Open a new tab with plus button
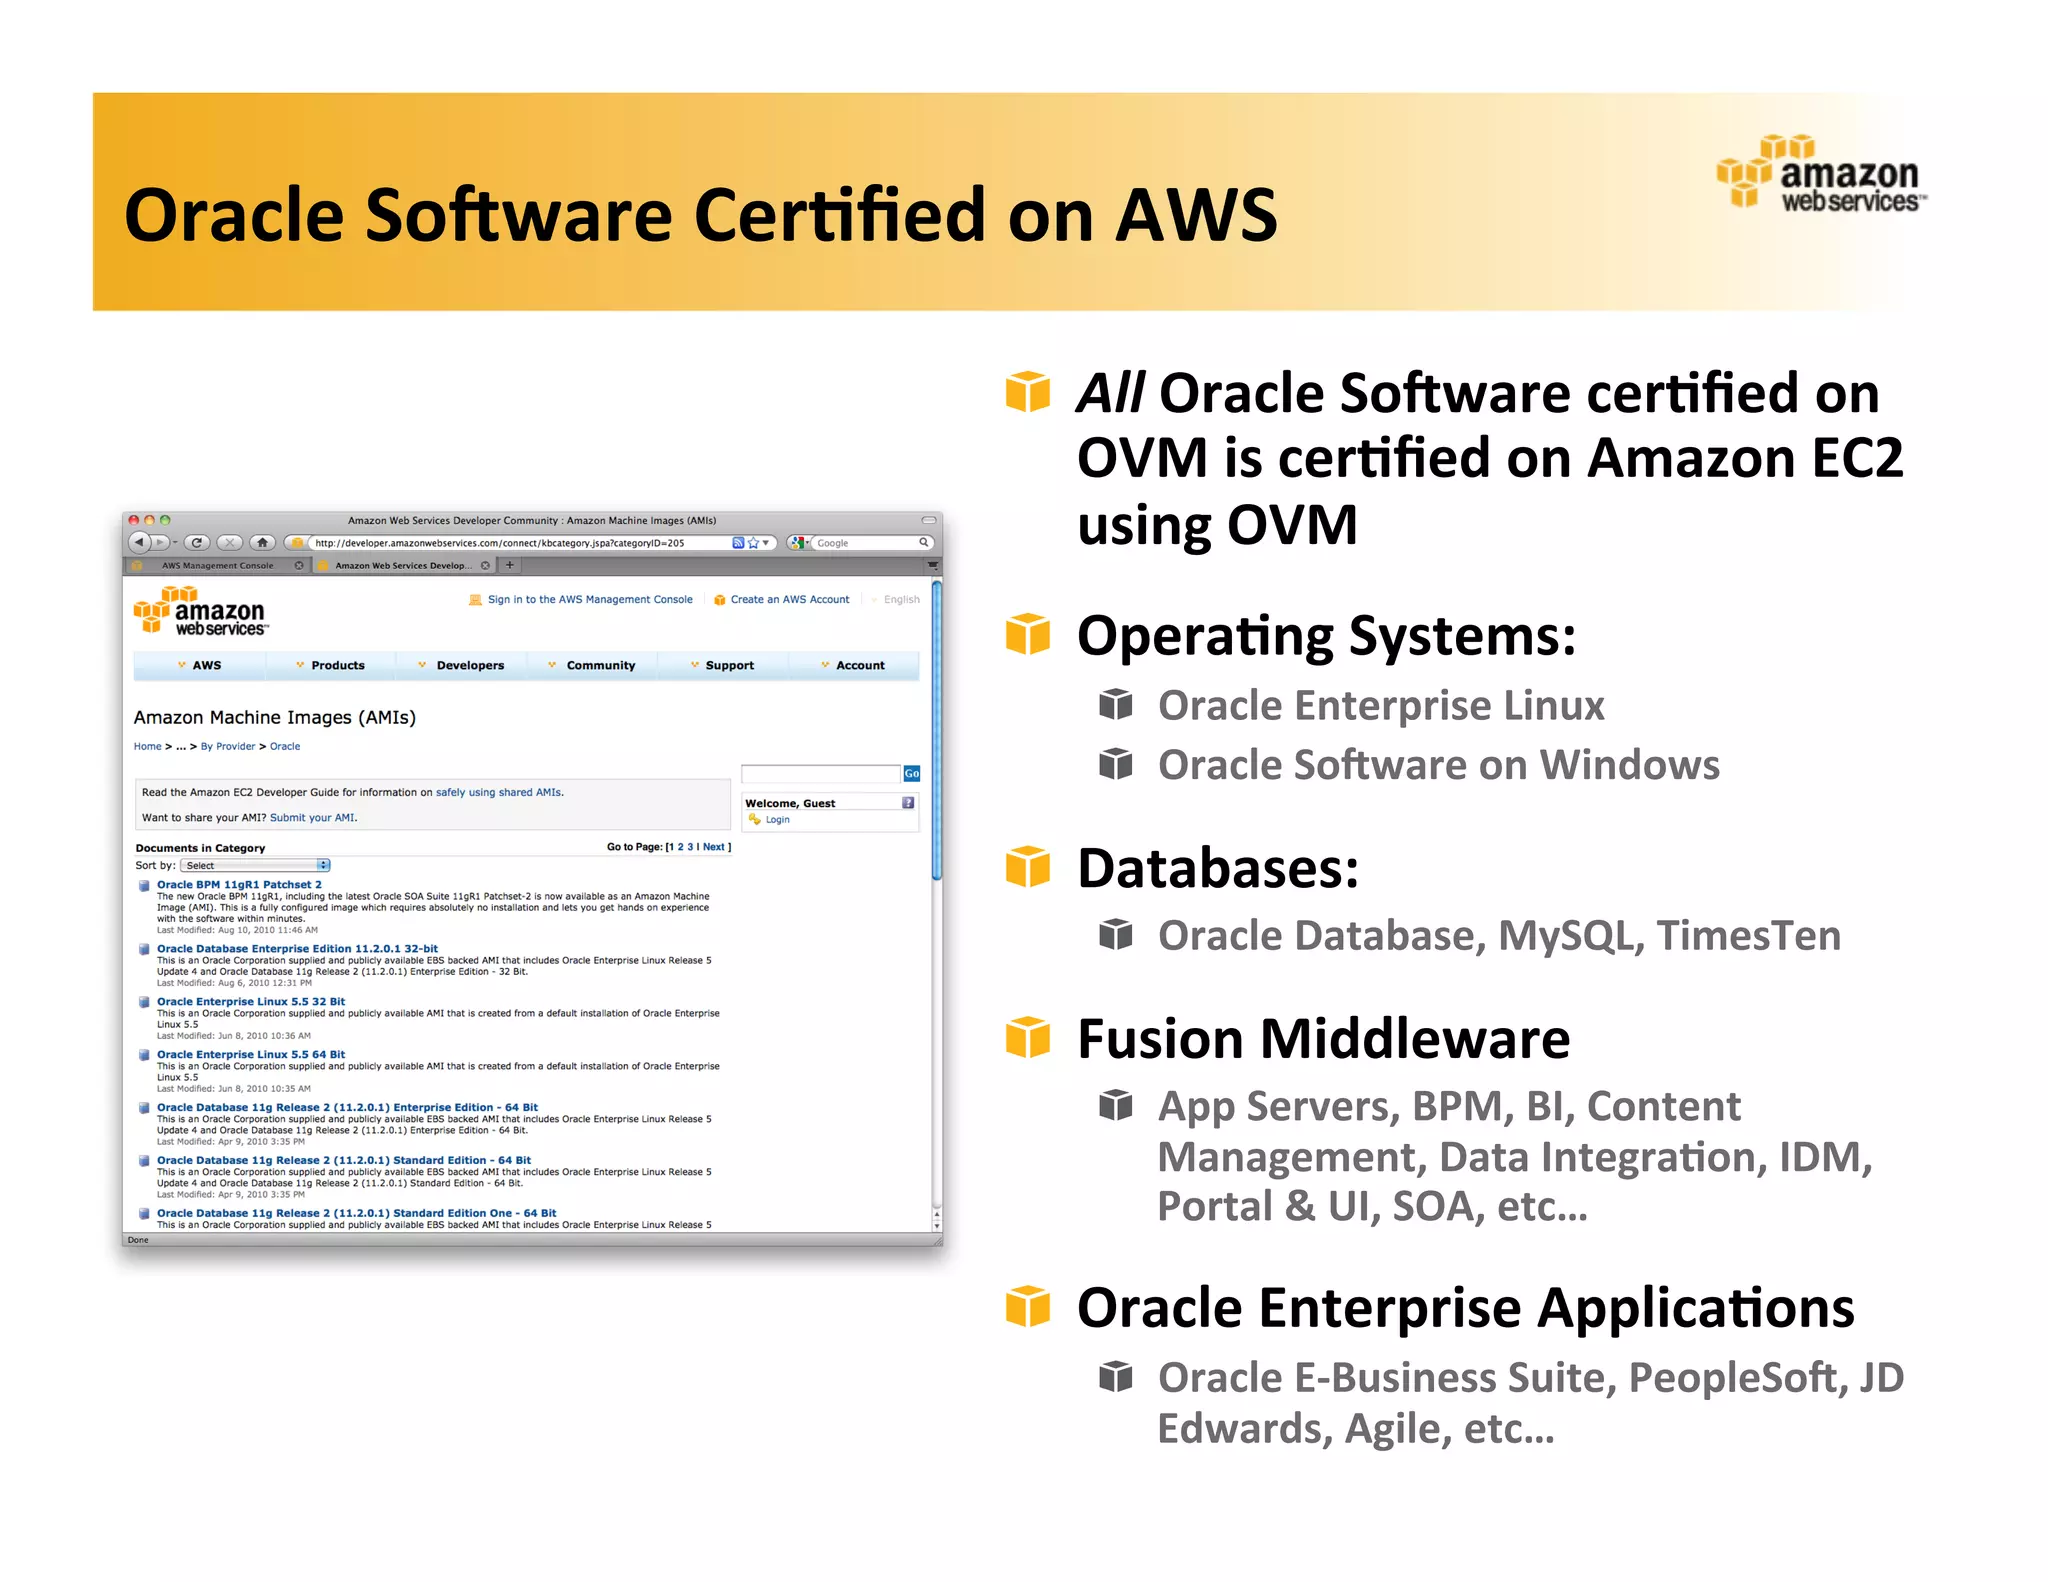This screenshot has height=1582, width=2048. [x=509, y=565]
